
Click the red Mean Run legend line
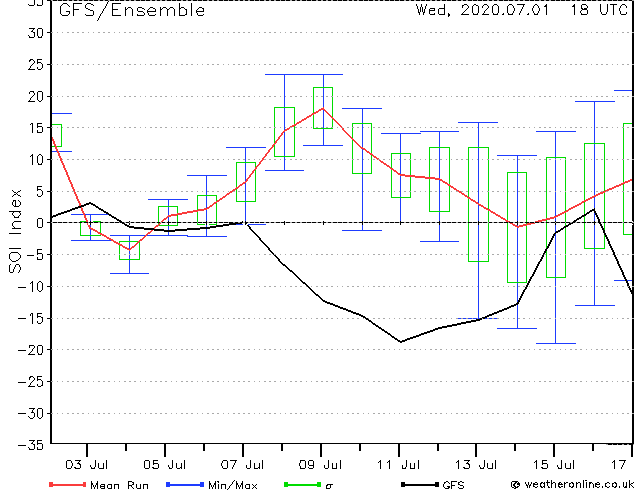[68, 484]
